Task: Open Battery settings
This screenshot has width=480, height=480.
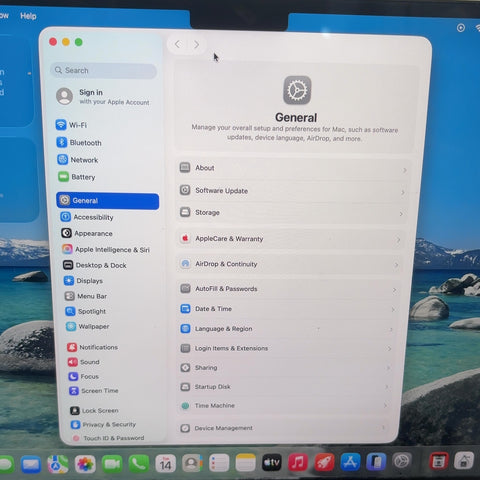Action: pos(77,177)
